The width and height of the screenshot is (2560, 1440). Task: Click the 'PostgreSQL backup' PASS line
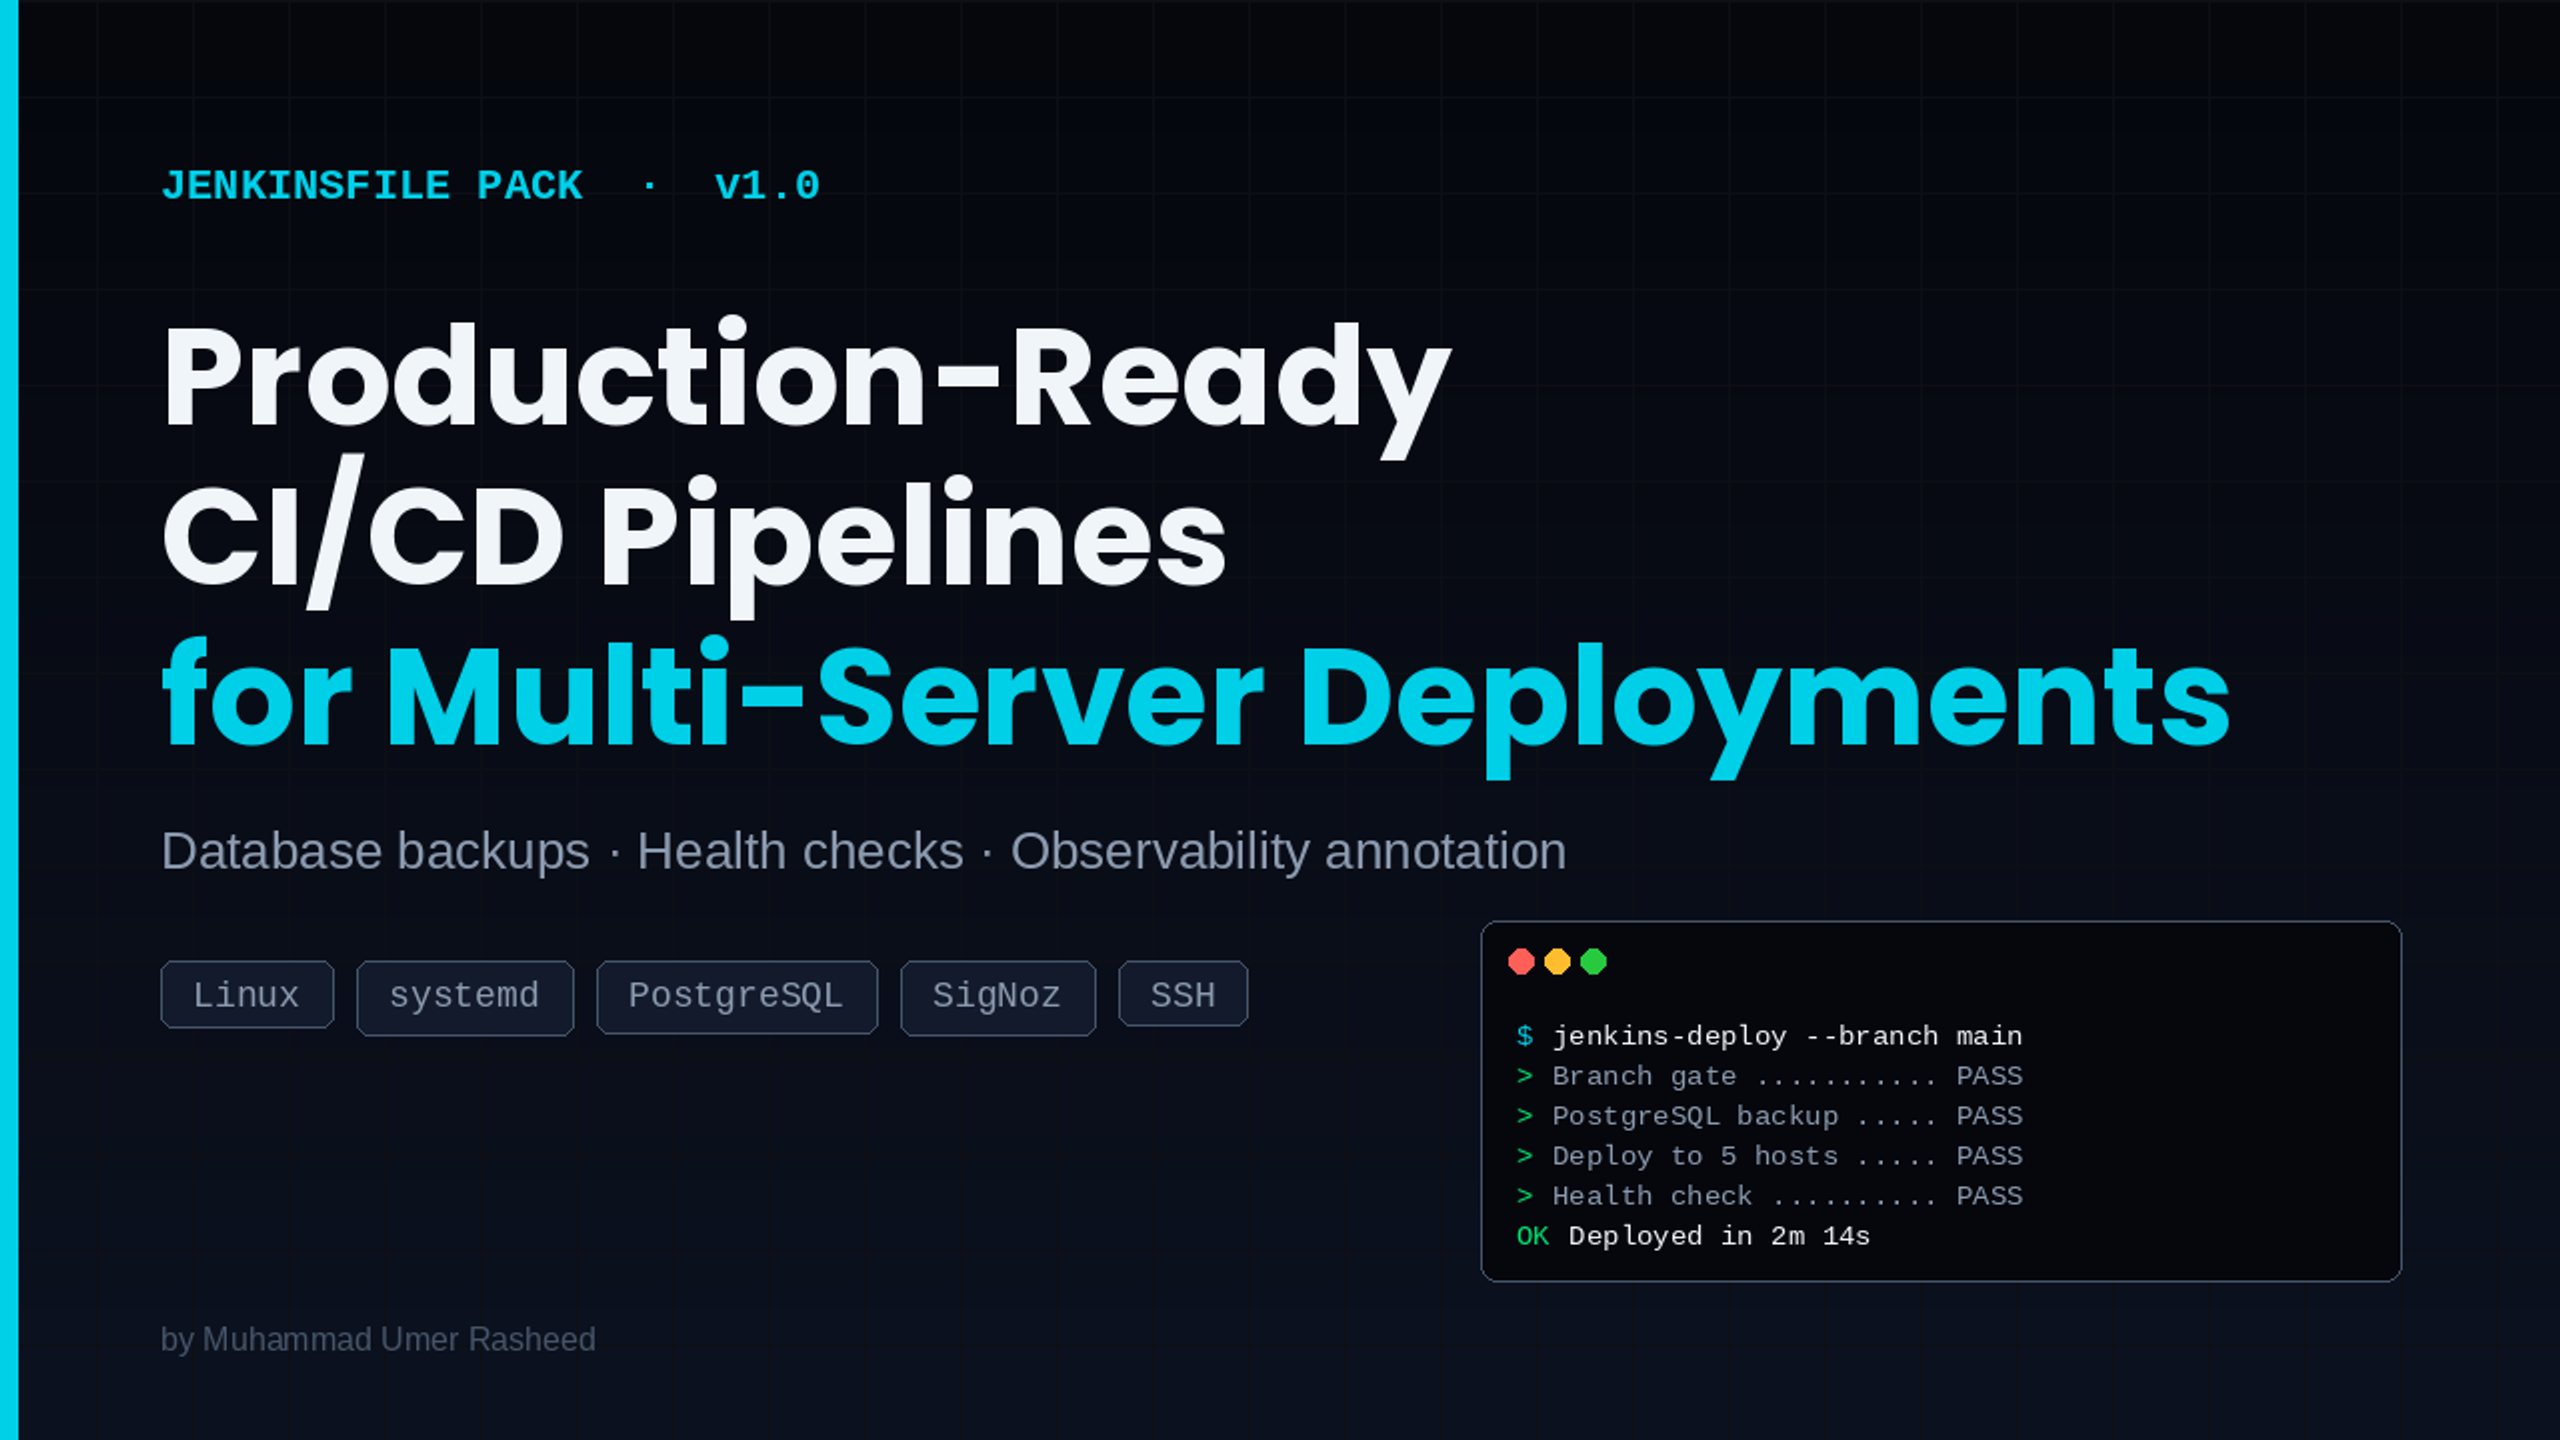pyautogui.click(x=1770, y=1116)
